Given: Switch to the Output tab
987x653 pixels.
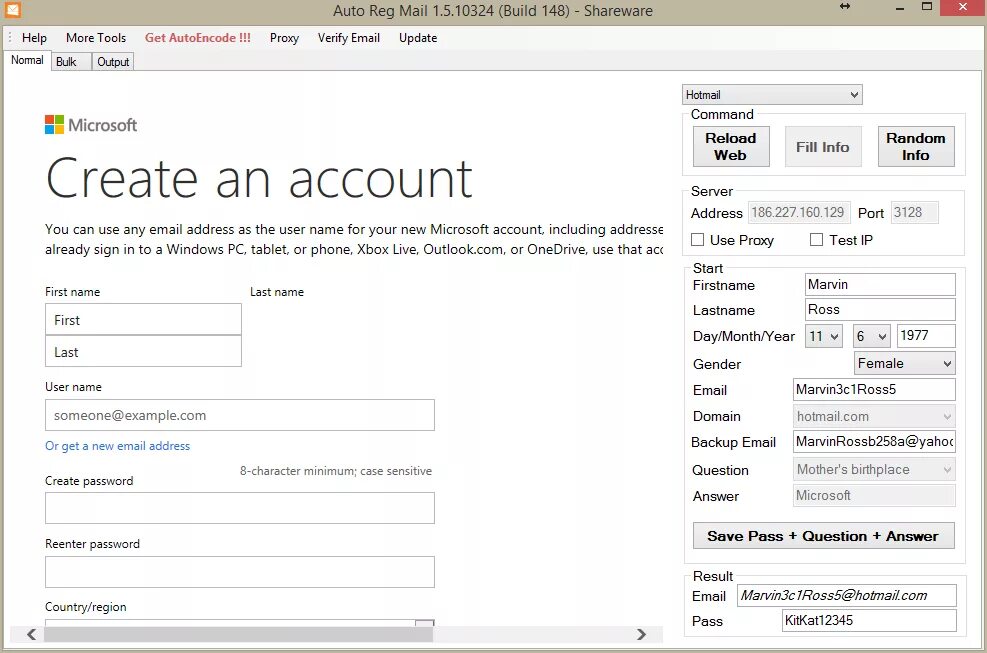Looking at the screenshot, I should [x=113, y=62].
